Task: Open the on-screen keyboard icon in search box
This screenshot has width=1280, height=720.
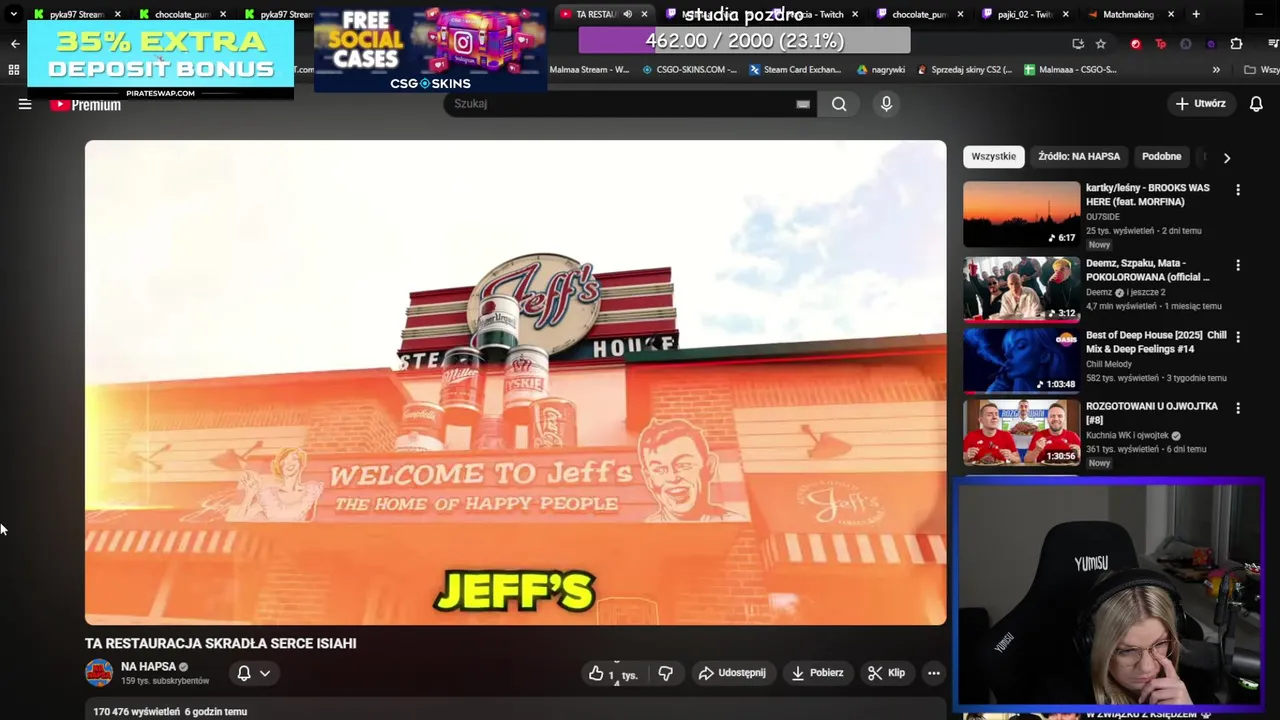Action: click(x=803, y=104)
